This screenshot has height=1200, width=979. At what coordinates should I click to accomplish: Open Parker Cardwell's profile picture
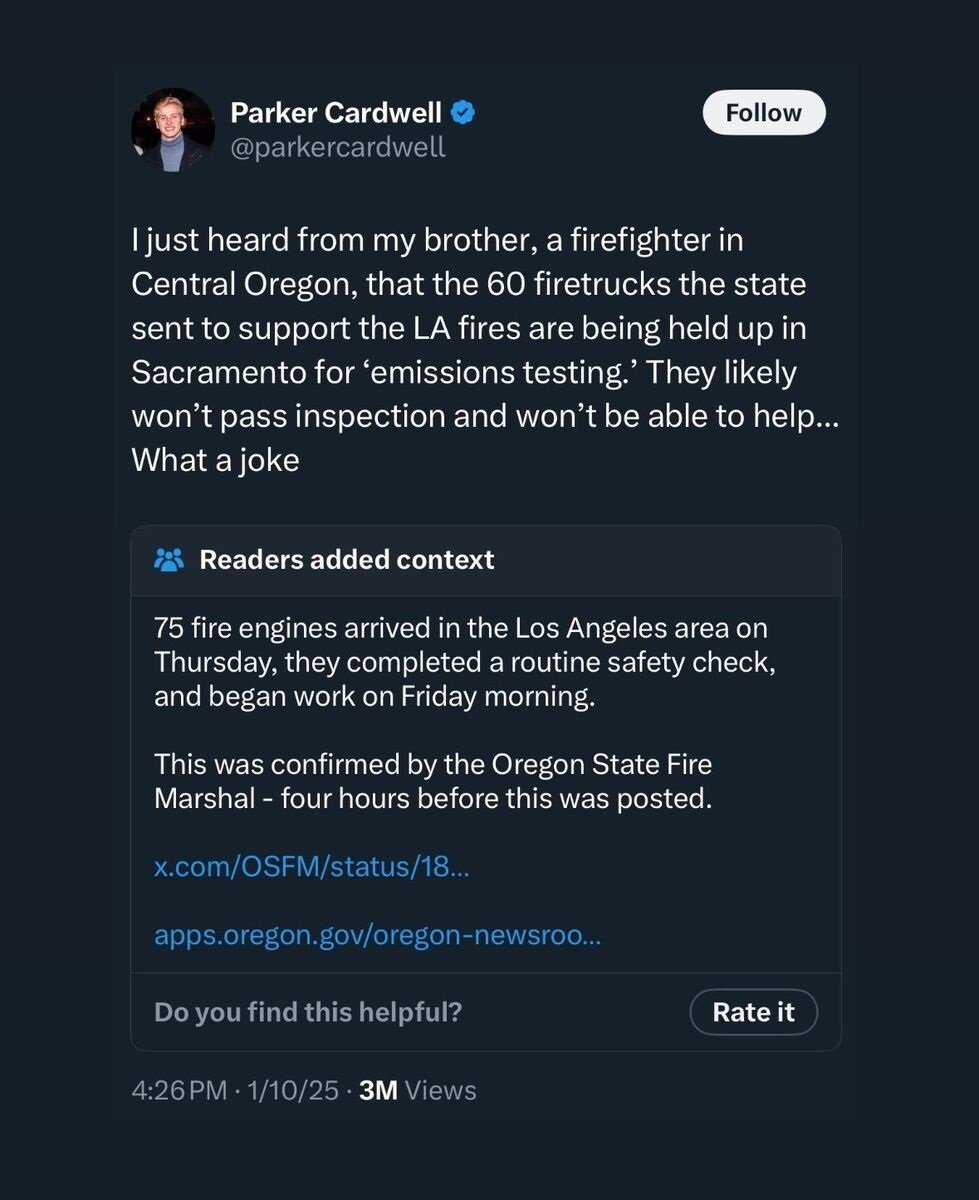[x=172, y=130]
